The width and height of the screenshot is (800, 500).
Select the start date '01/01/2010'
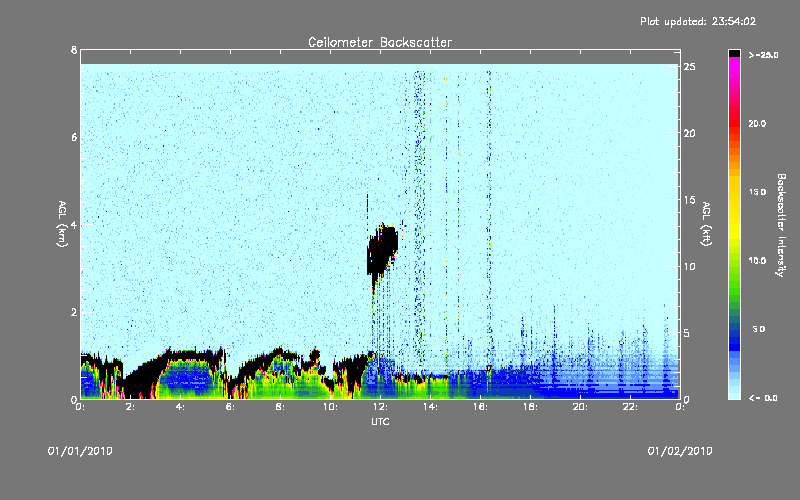tap(80, 452)
